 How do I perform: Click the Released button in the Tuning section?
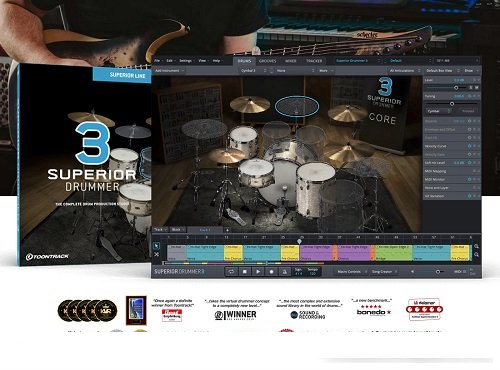coord(468,111)
